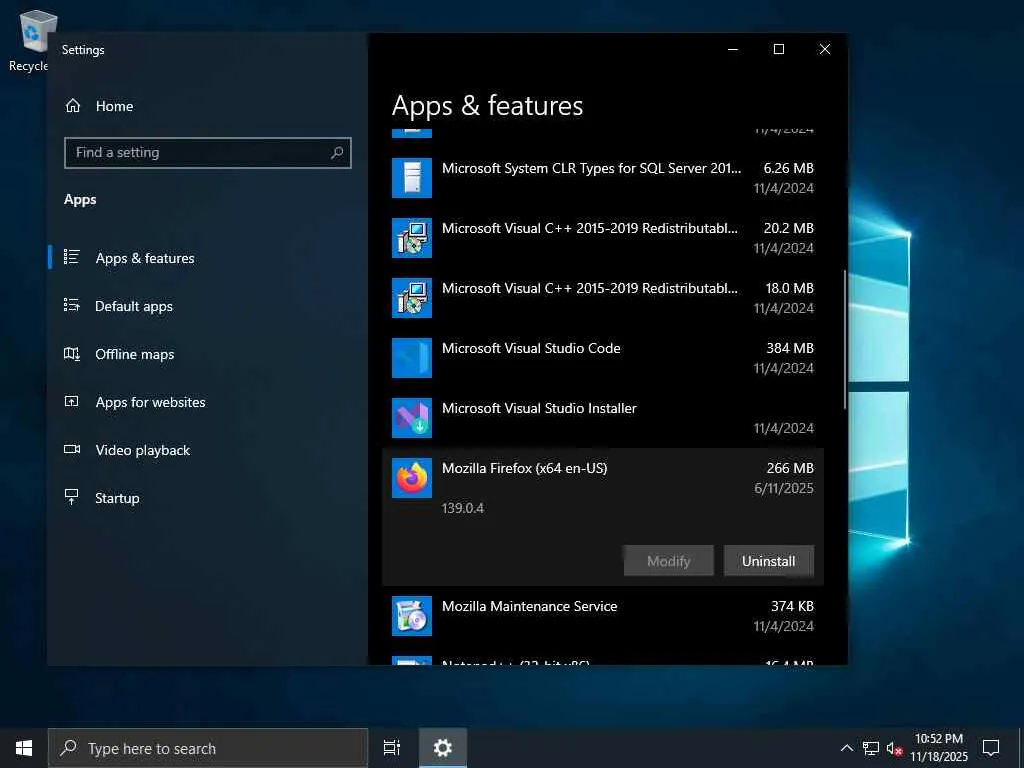
Task: Select Microsoft System CLR Types for SQL Server
Action: point(603,178)
